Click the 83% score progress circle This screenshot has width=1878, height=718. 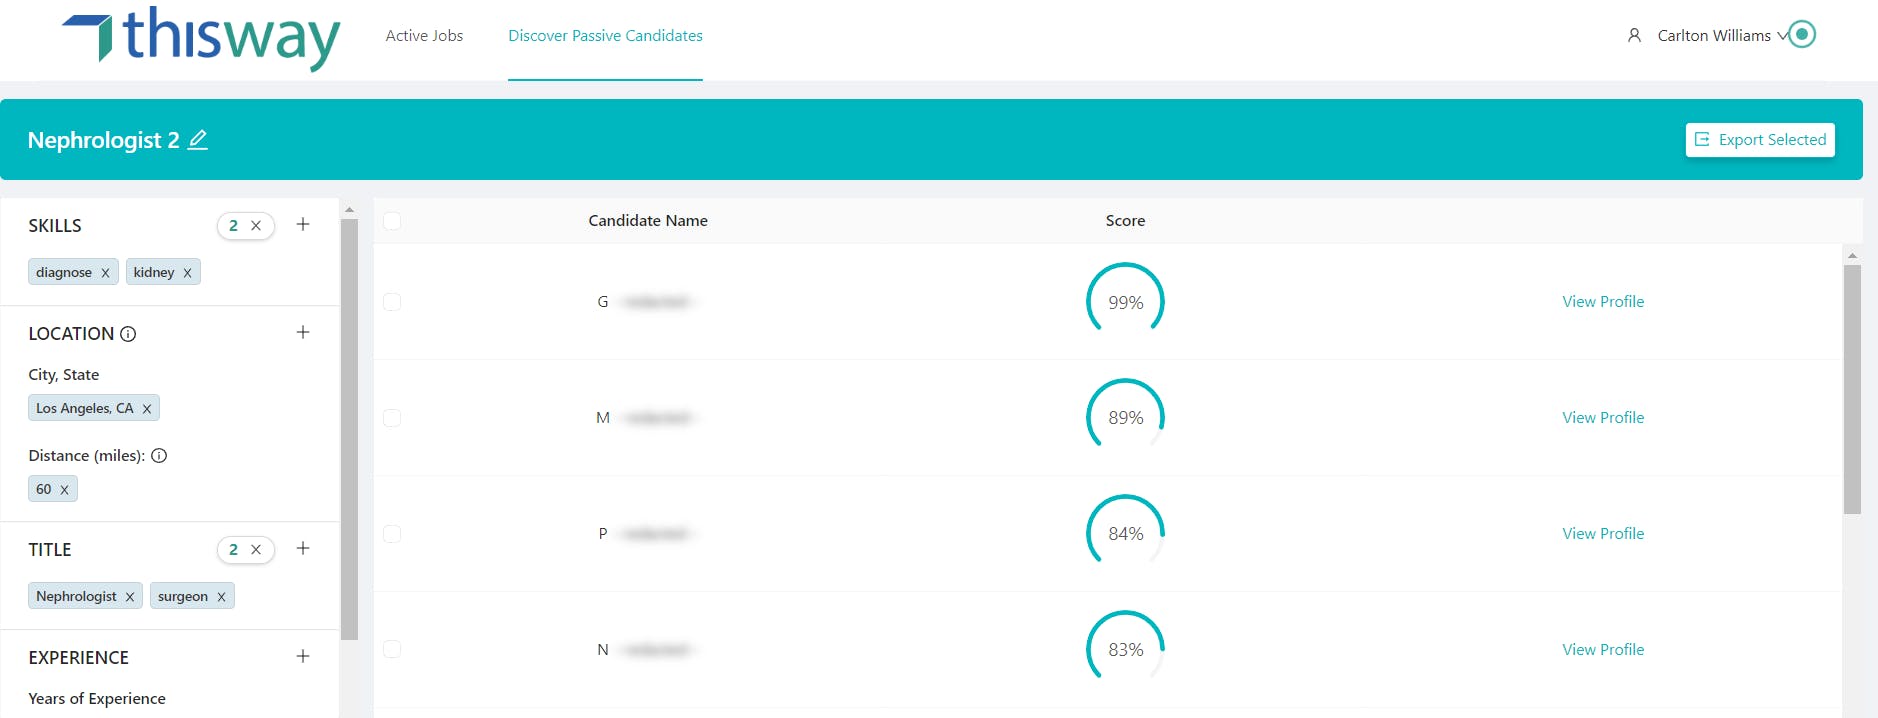(1125, 649)
